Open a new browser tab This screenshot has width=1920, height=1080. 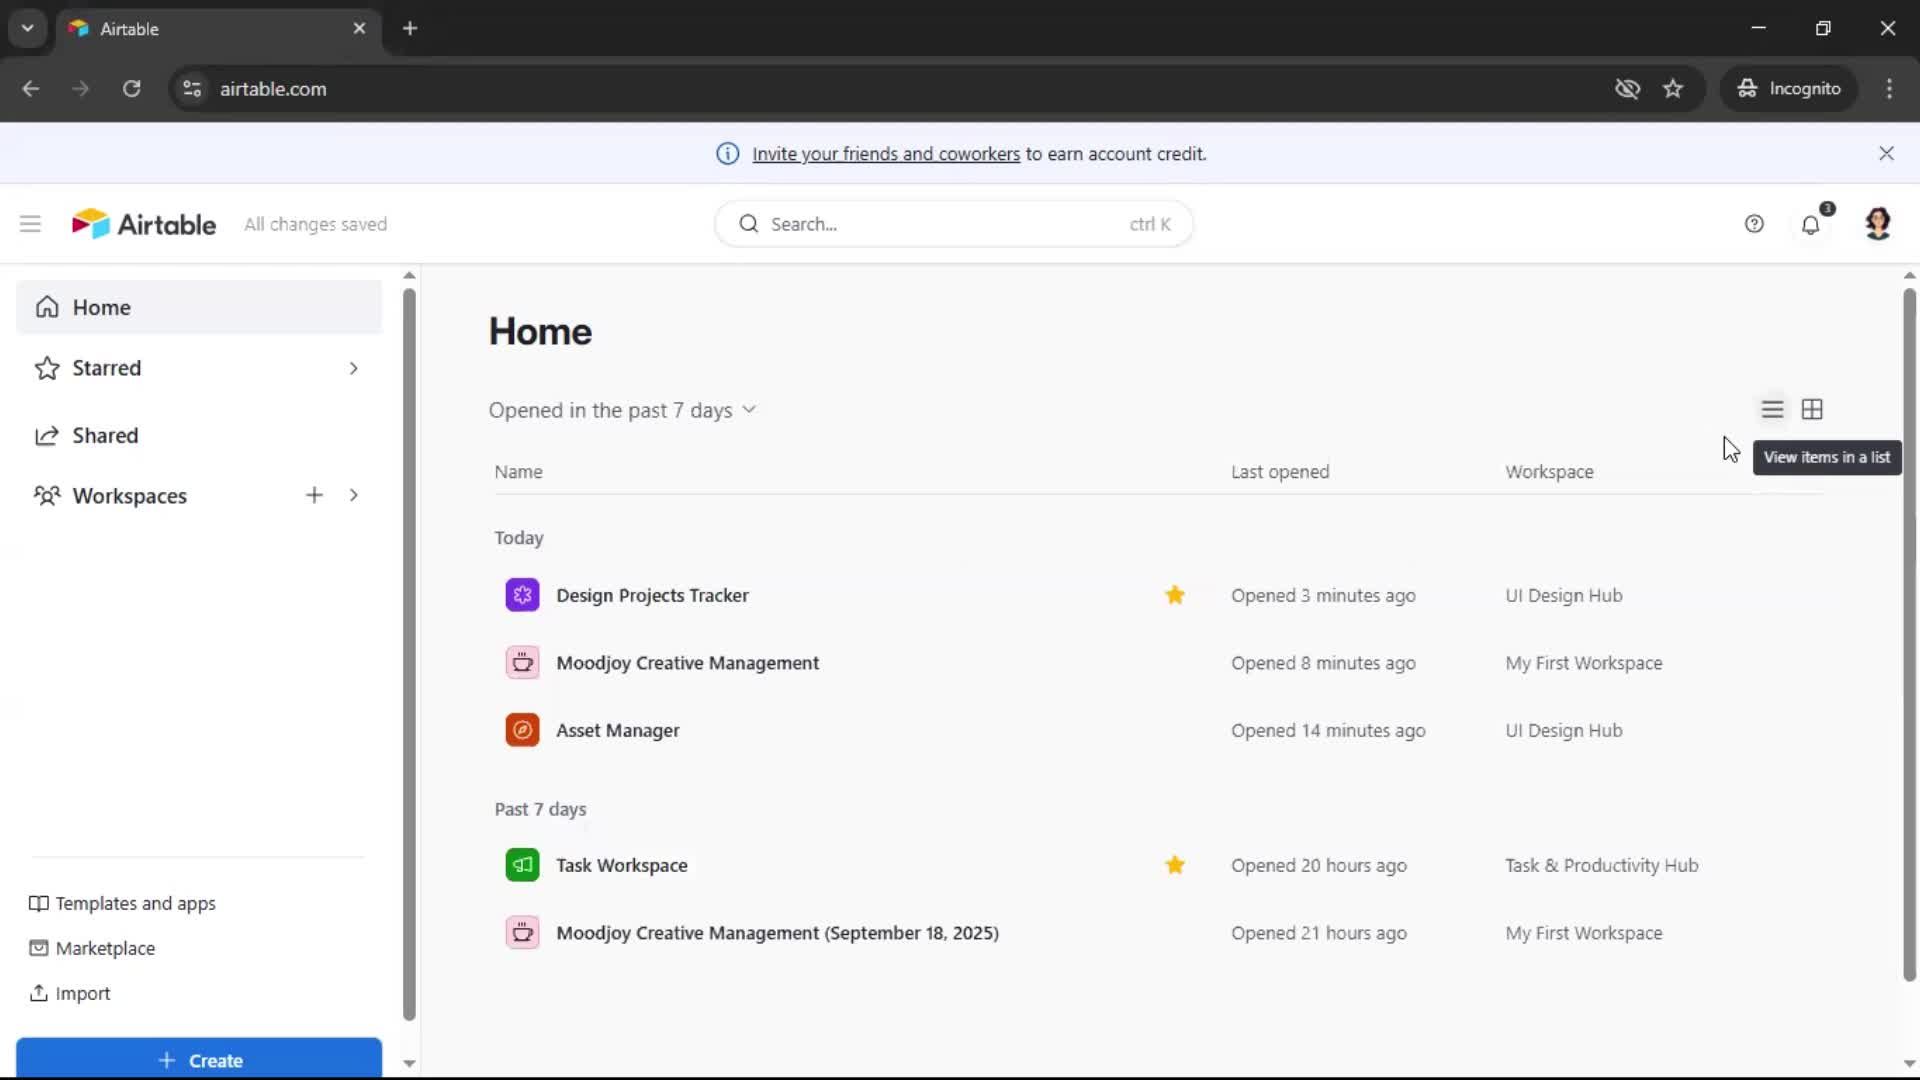410,29
